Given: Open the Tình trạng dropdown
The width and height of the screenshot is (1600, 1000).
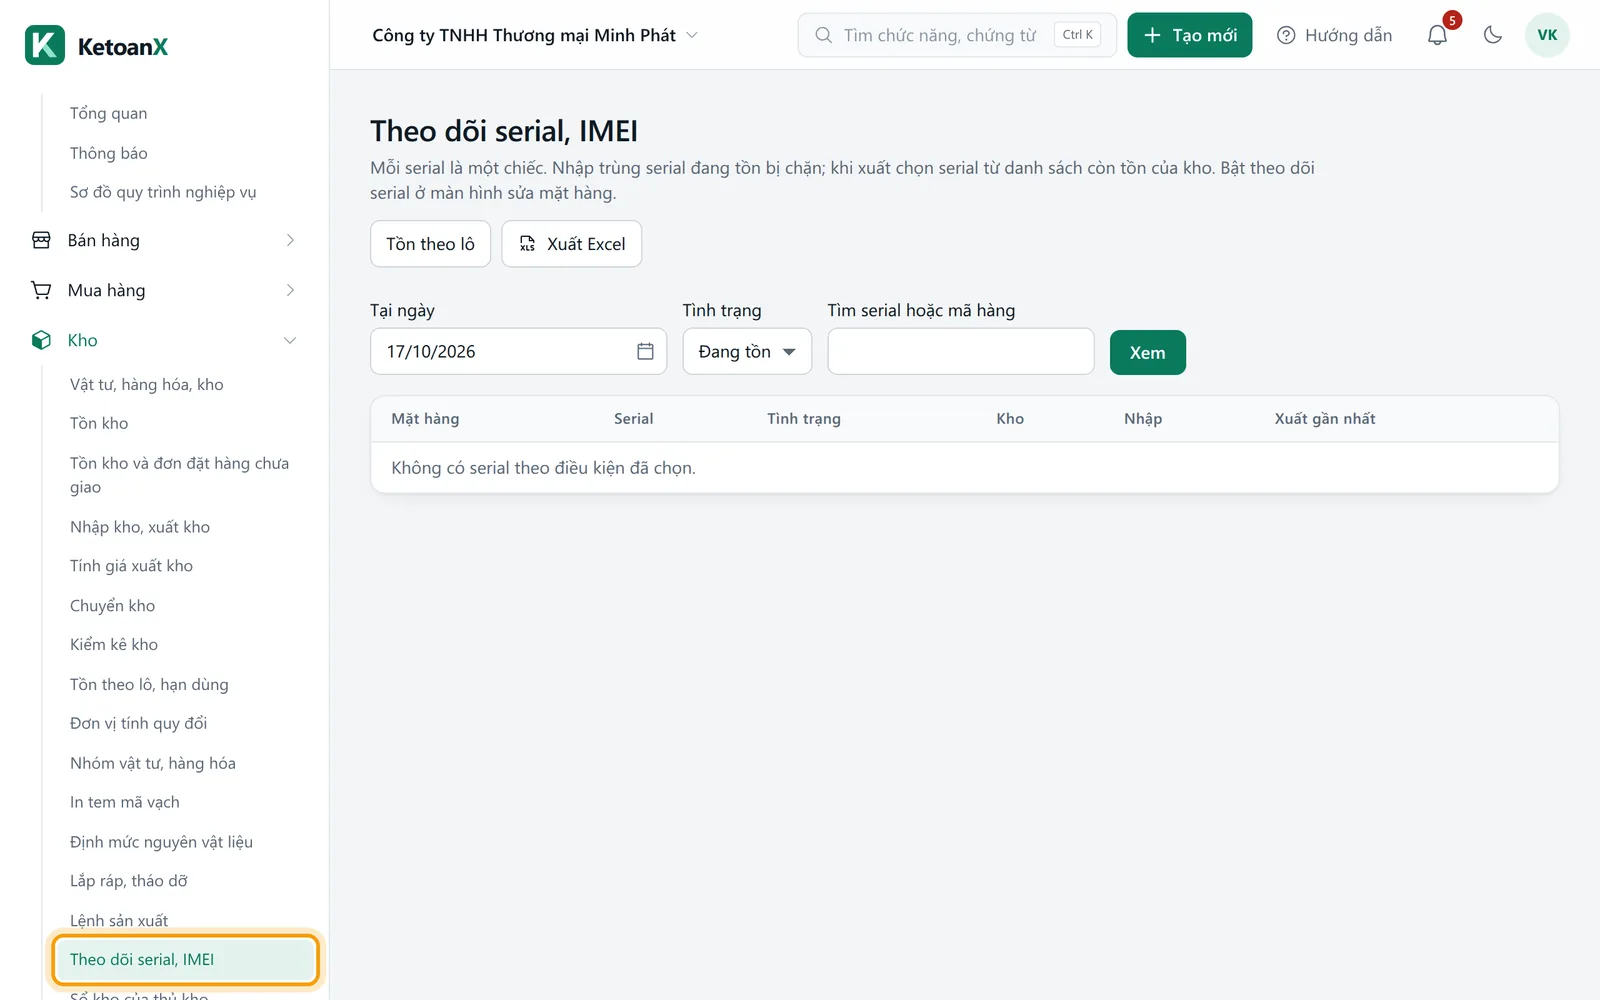Looking at the screenshot, I should pos(747,351).
